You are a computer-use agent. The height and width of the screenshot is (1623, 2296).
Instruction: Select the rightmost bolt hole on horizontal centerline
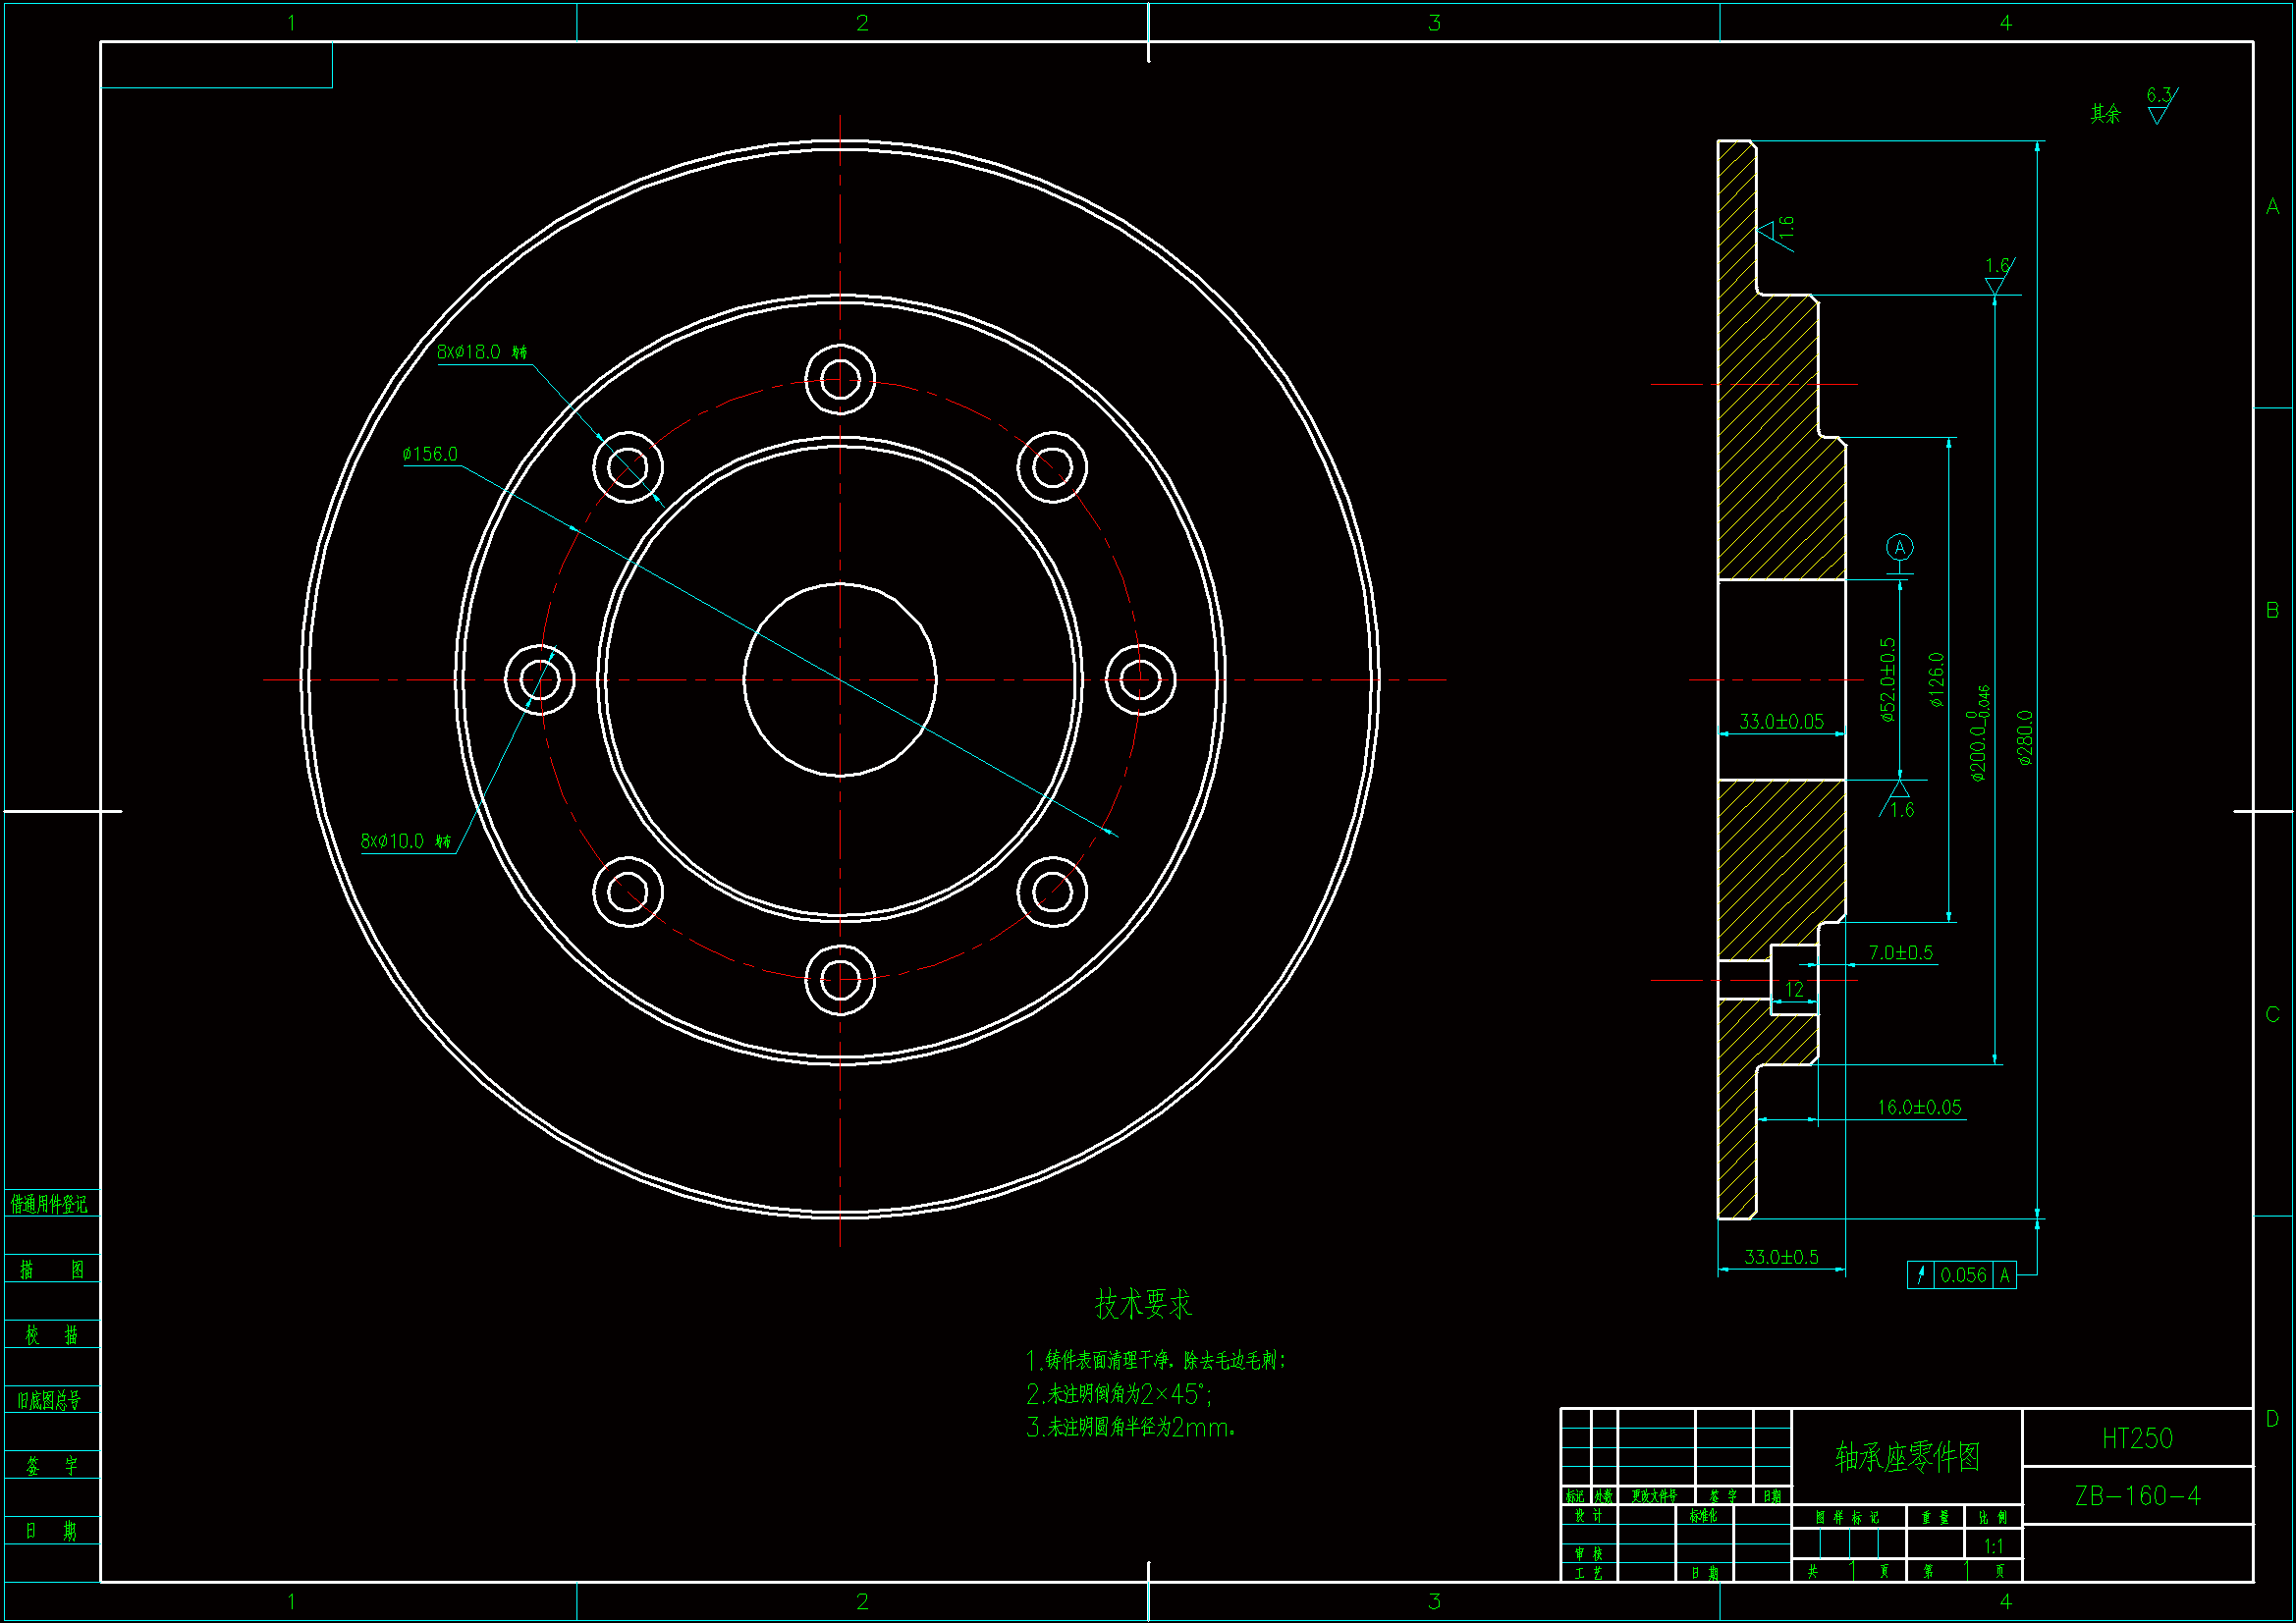(x=1140, y=680)
